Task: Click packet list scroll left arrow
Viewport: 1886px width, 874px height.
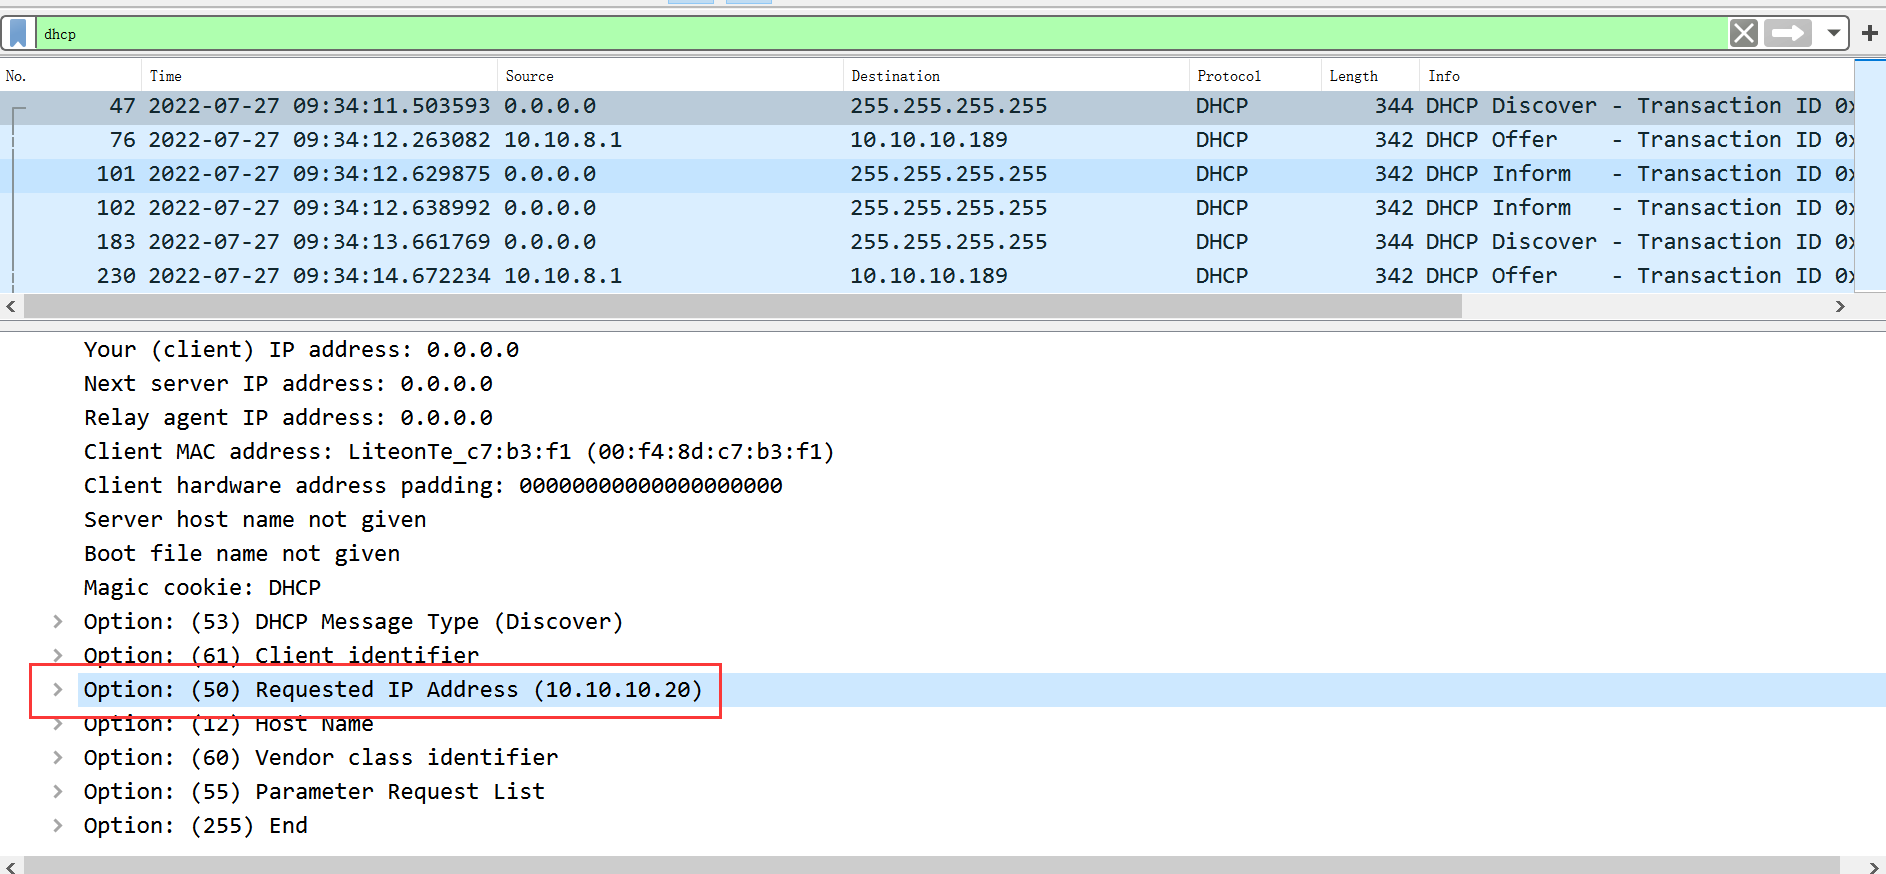Action: click(x=11, y=307)
